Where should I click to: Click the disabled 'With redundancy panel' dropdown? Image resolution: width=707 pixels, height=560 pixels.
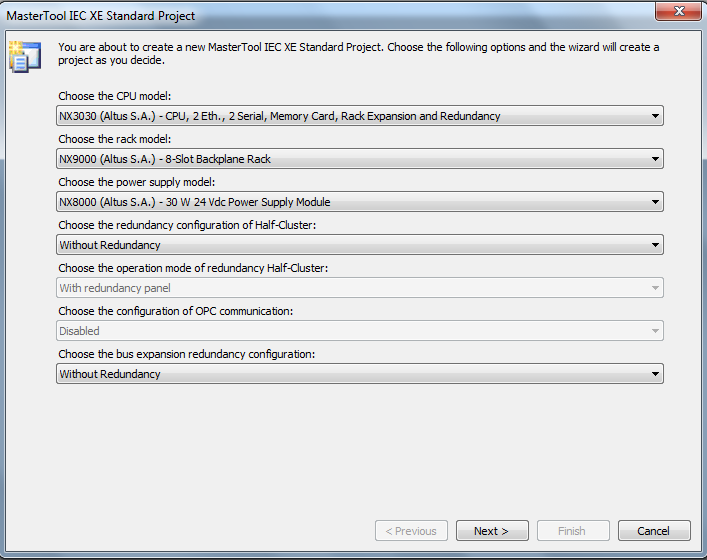360,288
